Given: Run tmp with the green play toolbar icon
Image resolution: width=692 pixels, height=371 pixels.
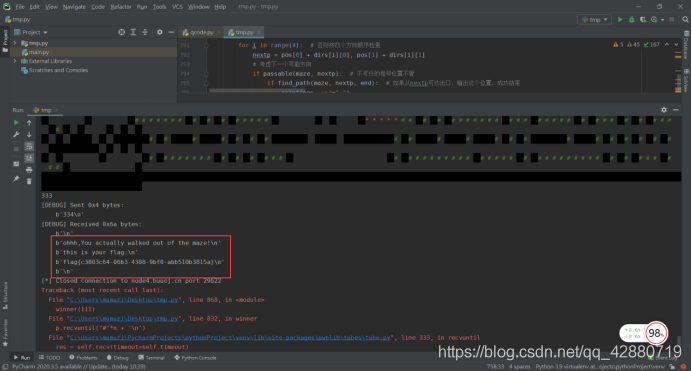Looking at the screenshot, I should click(x=620, y=20).
